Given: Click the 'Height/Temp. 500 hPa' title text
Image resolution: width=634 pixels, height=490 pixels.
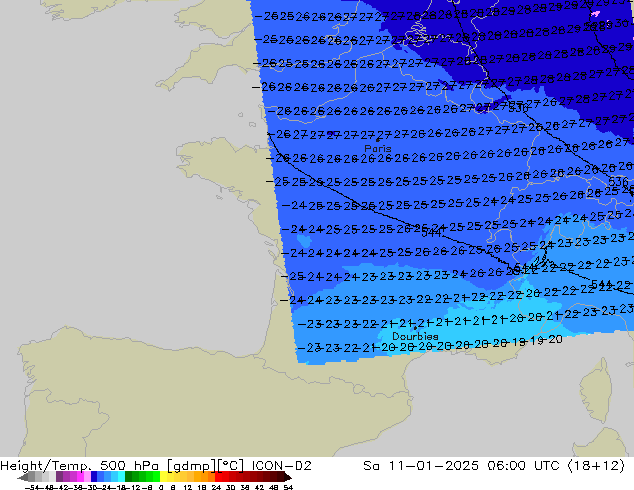Looking at the screenshot, I should (x=81, y=466).
